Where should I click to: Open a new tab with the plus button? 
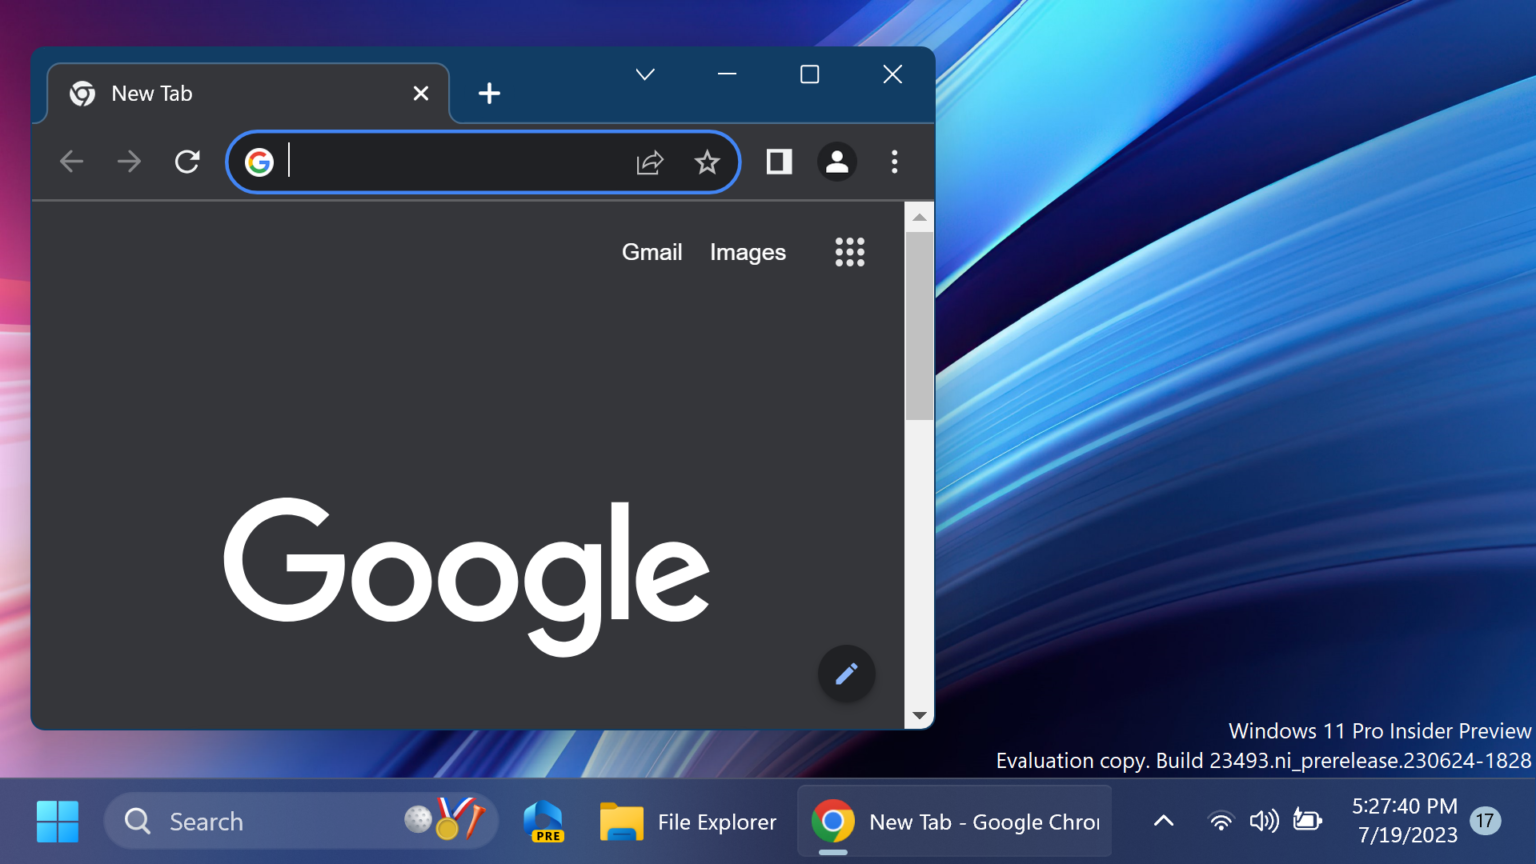pos(489,93)
